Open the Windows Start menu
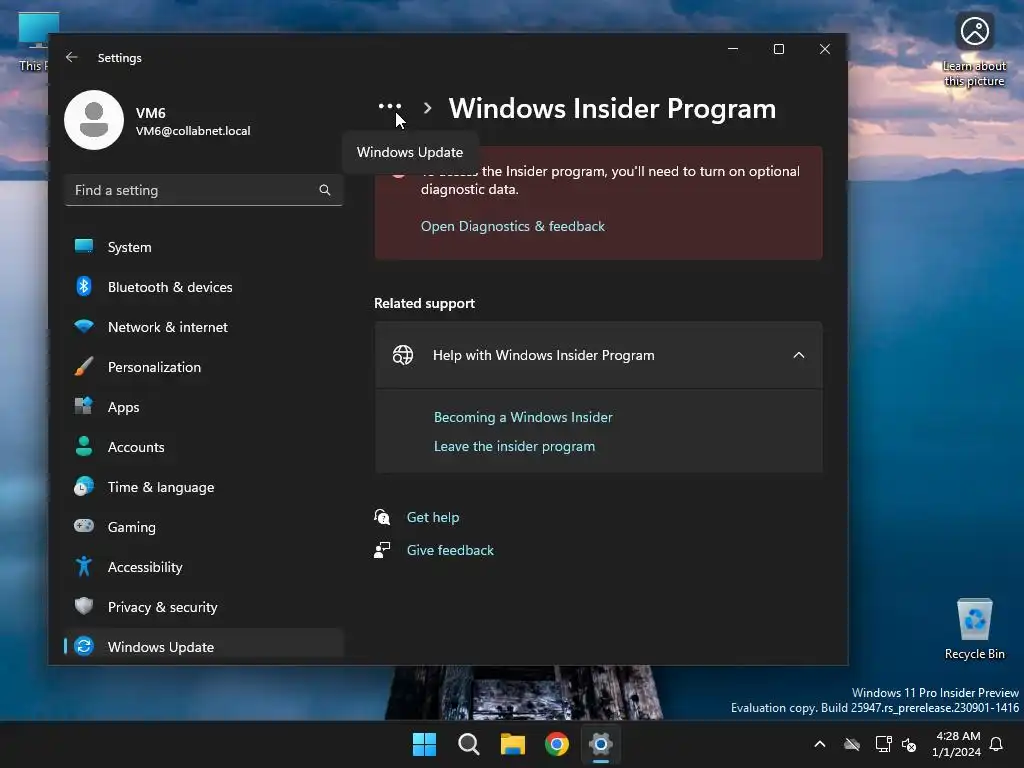 pos(424,744)
